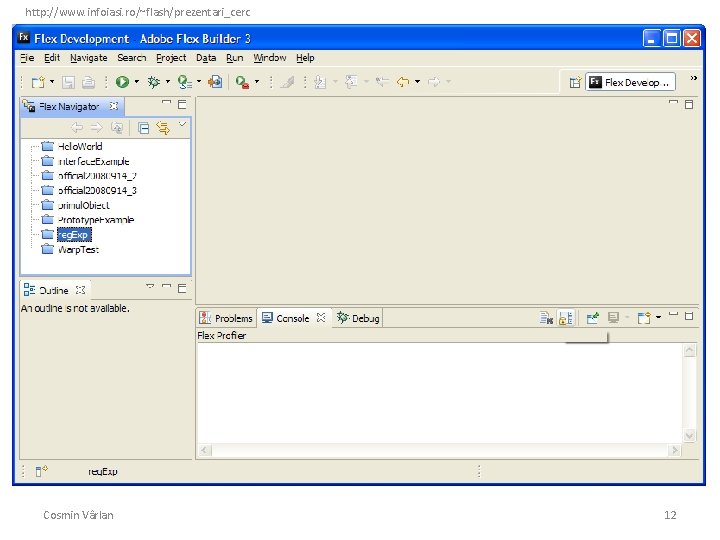Open the Run button dropdown arrow
The width and height of the screenshot is (720, 540).
137,82
